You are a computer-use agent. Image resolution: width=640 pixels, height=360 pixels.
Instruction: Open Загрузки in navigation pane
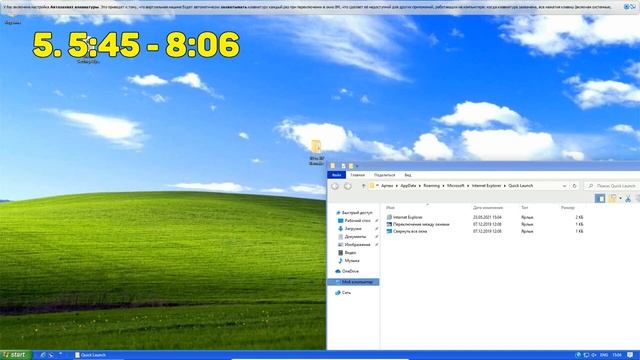(x=350, y=229)
